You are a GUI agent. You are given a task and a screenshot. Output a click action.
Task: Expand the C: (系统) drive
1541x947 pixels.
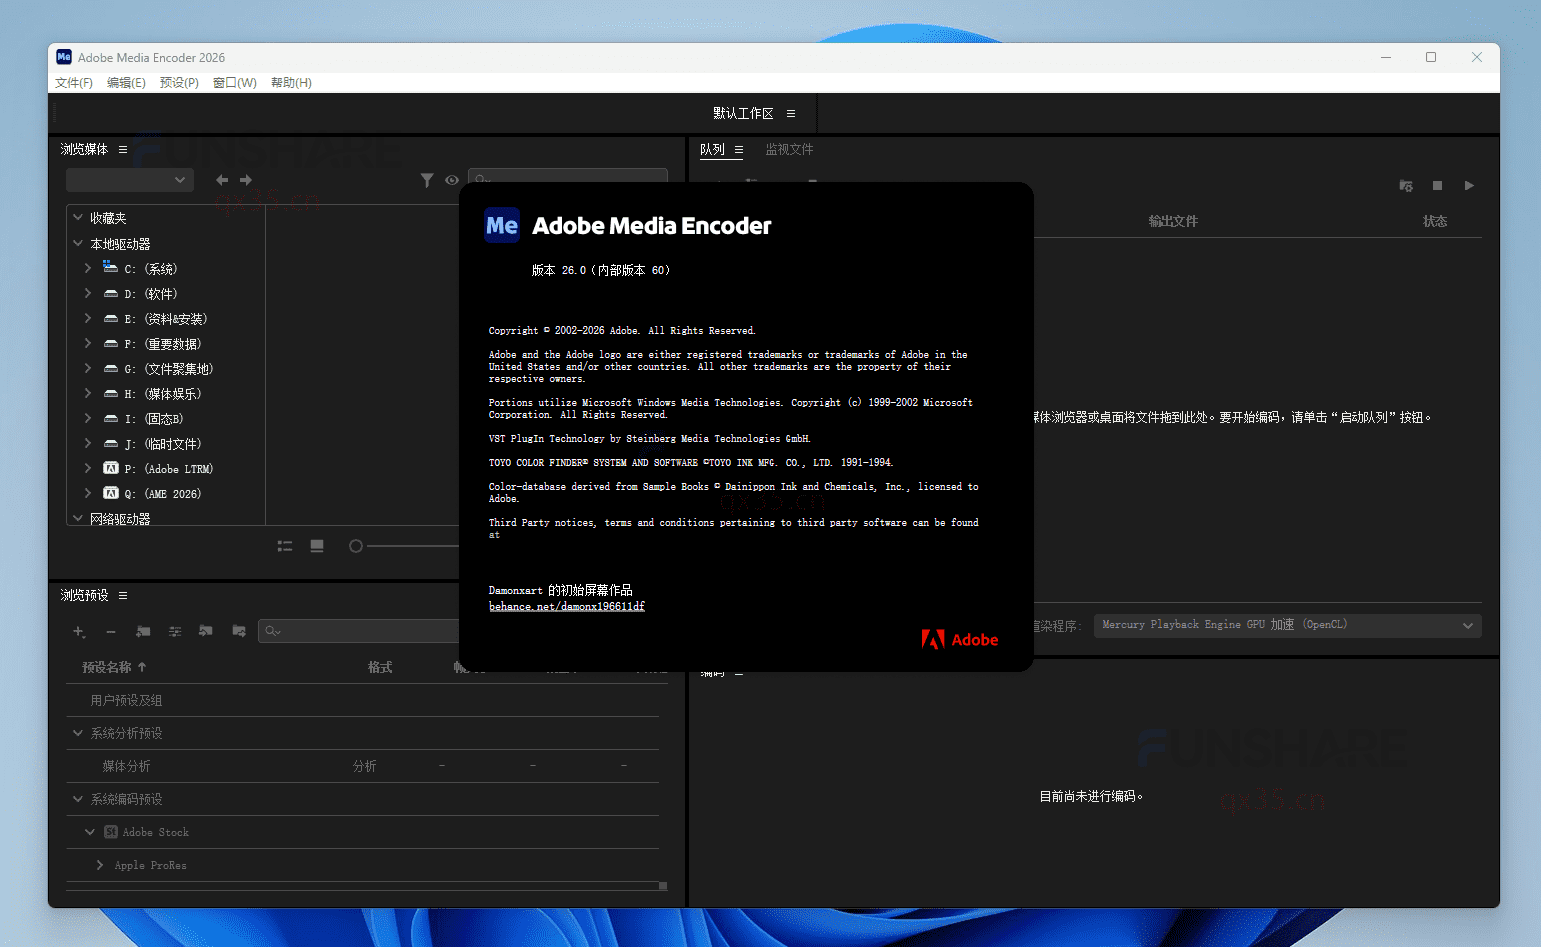tap(88, 268)
